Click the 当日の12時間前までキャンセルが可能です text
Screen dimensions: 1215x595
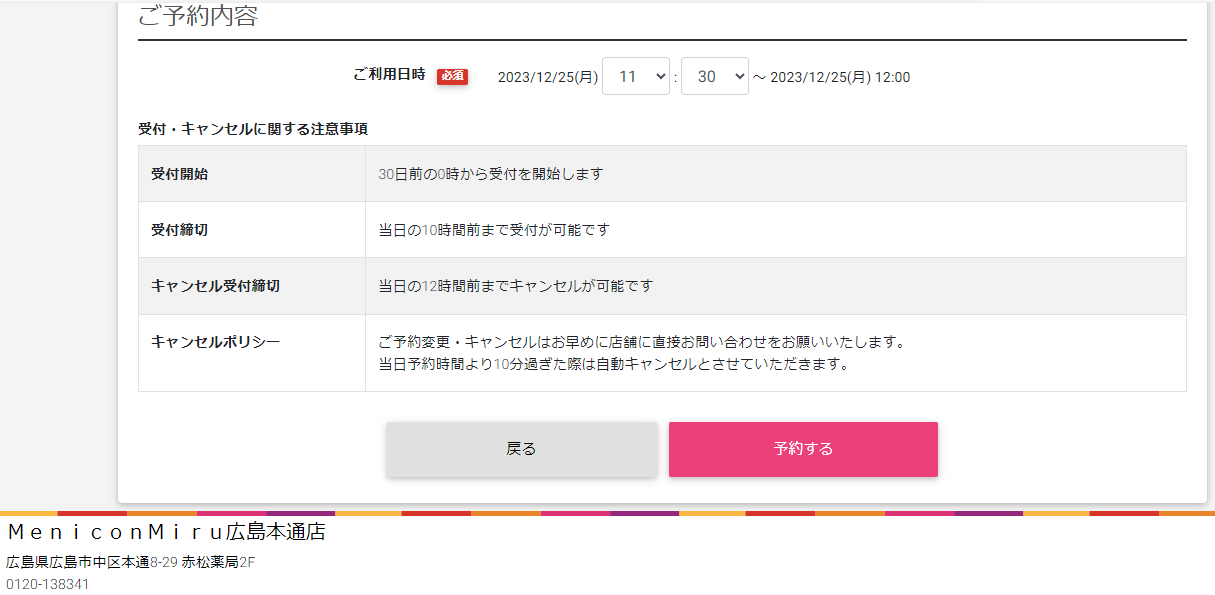point(515,286)
